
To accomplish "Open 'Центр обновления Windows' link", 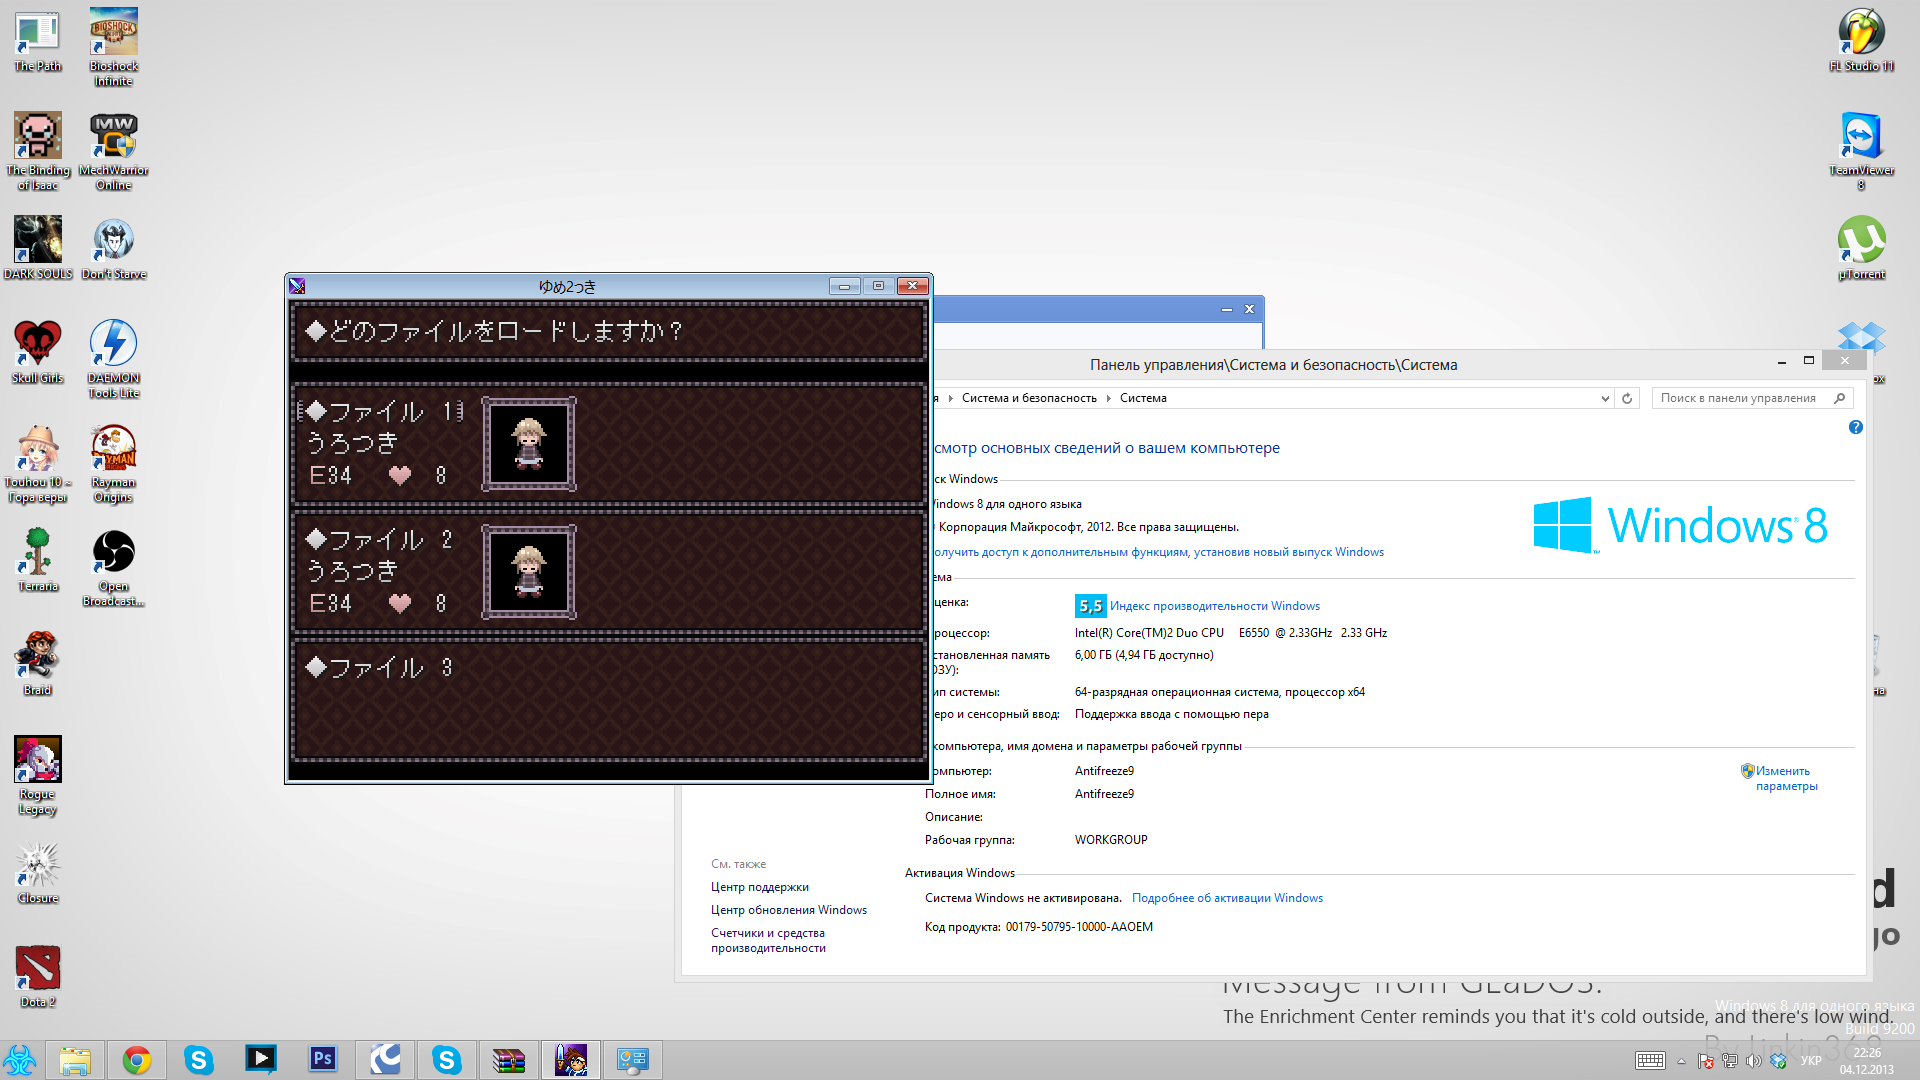I will pyautogui.click(x=788, y=910).
